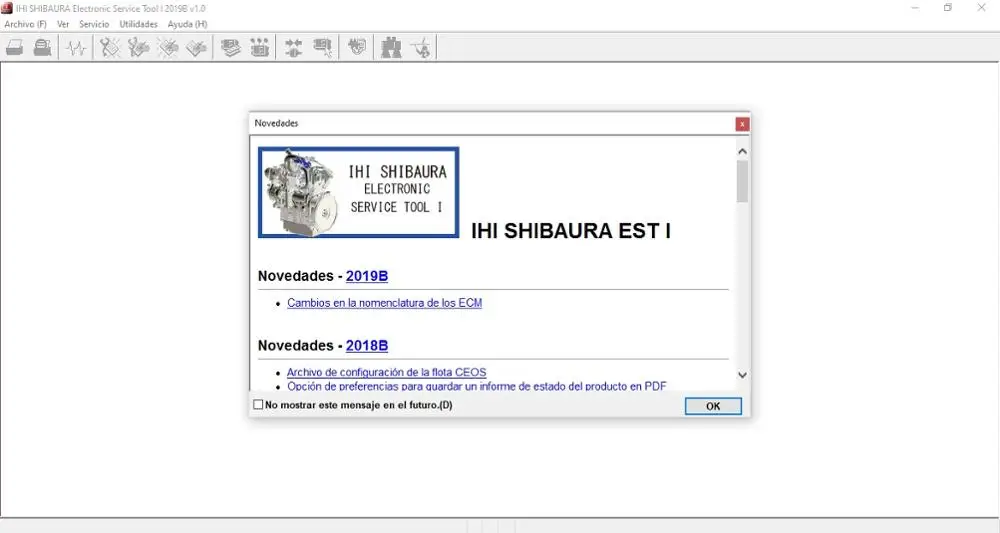Click the Novedades scrollbar down arrow
The image size is (1000, 533).
742,376
